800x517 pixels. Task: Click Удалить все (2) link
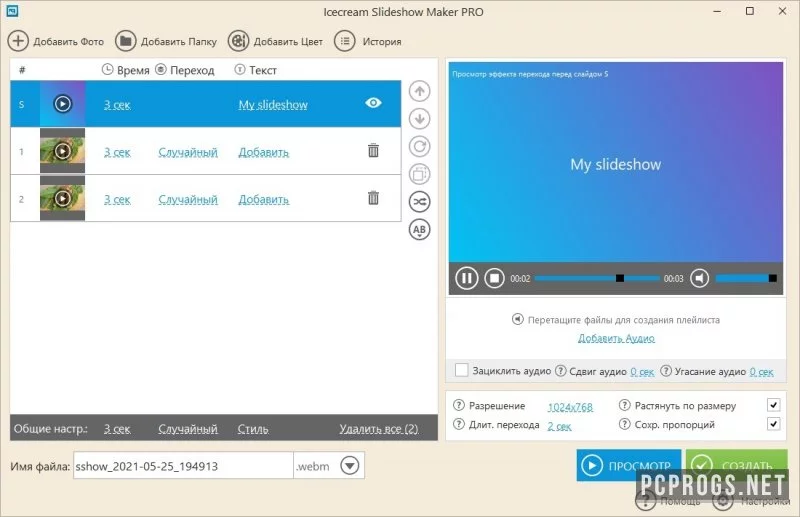379,429
